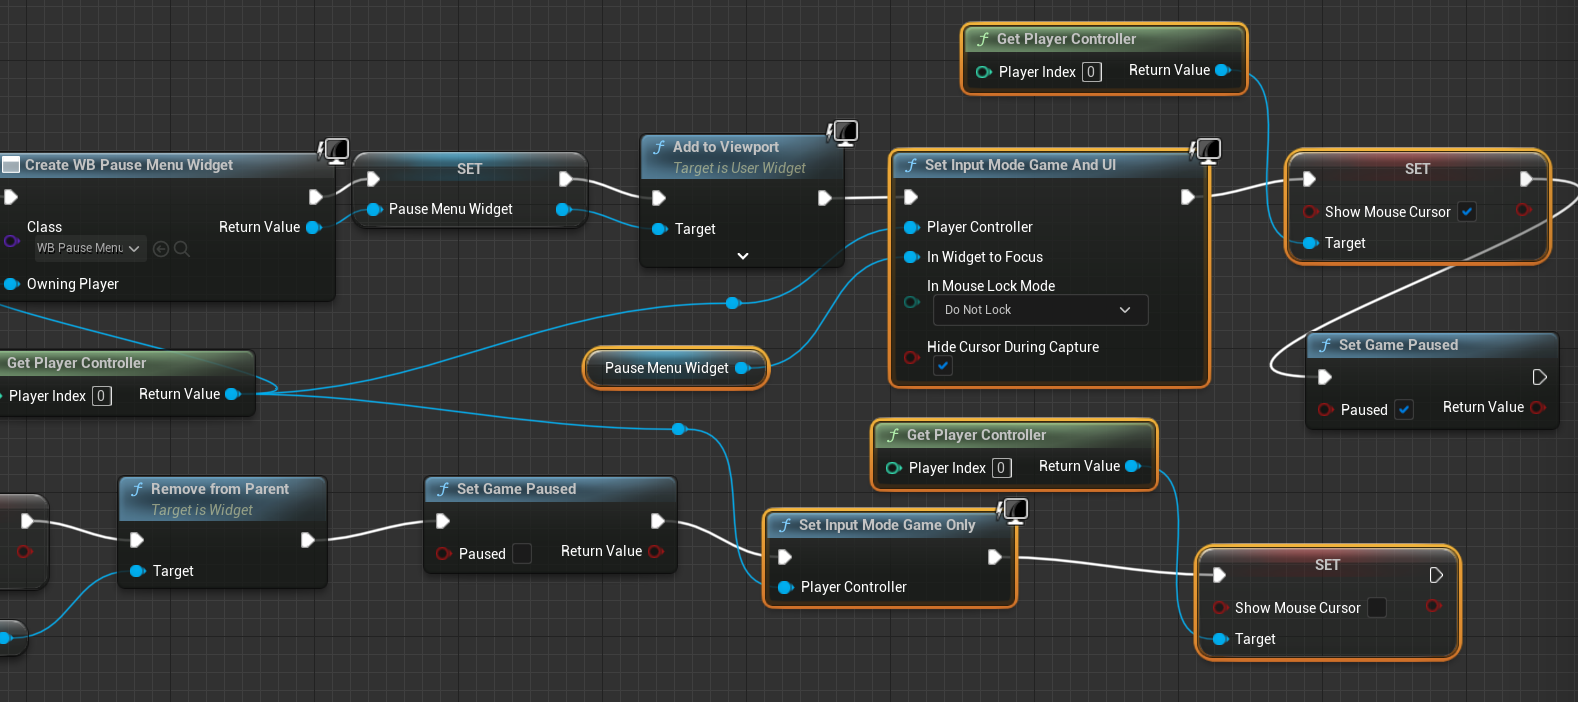1578x702 pixels.
Task: Click the magnifier browse icon beside the Class dropdown
Action: 182,249
